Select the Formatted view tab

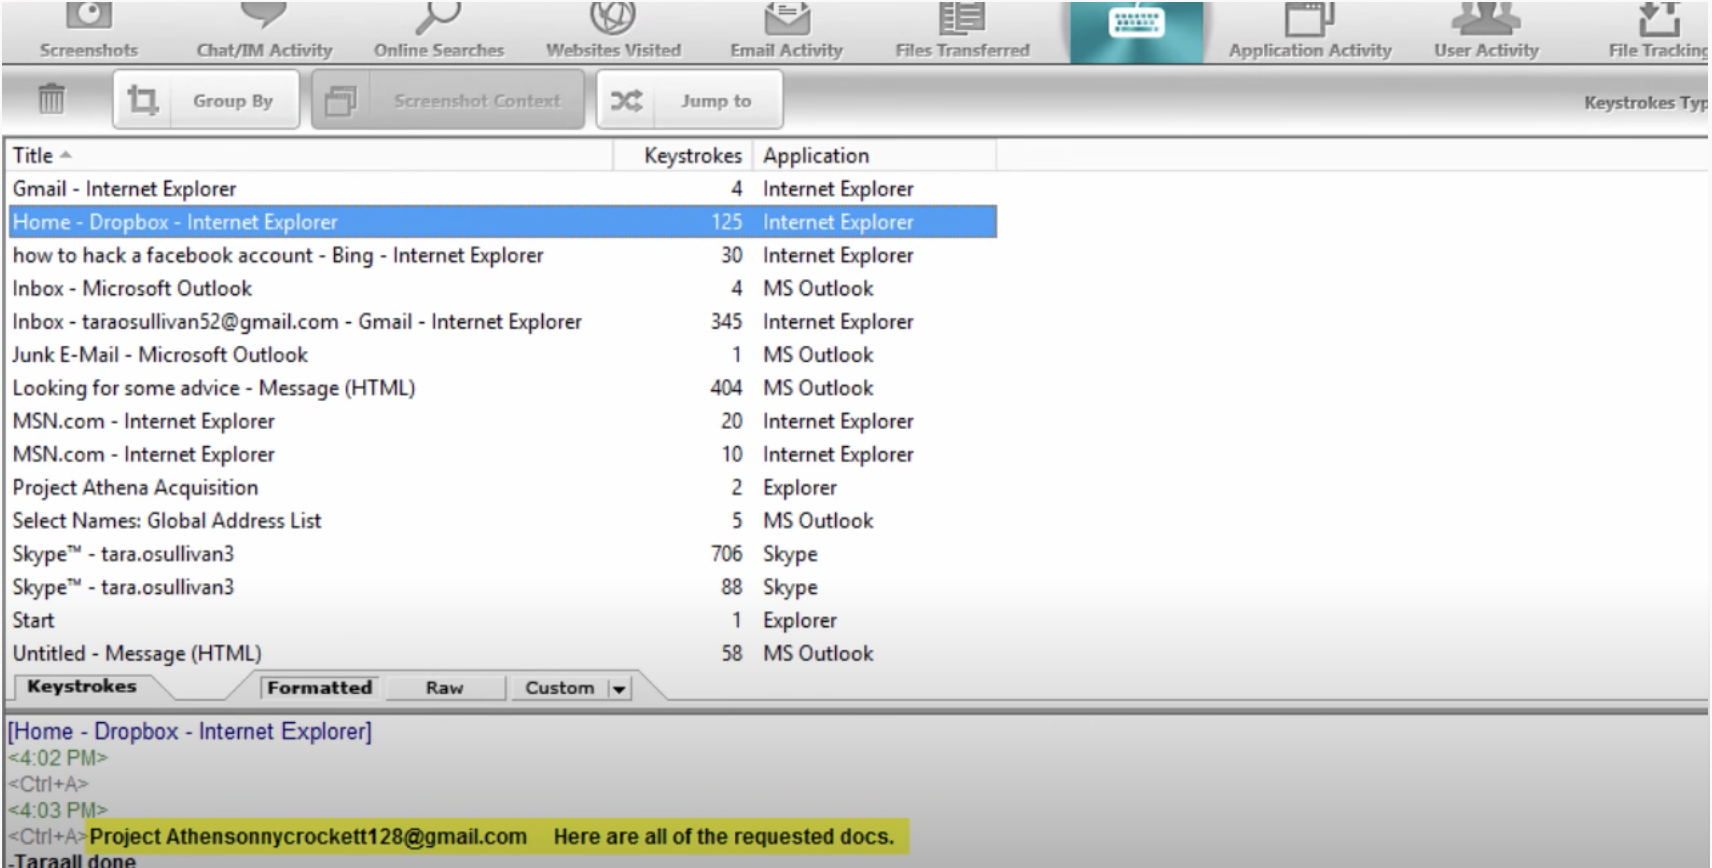pos(319,688)
